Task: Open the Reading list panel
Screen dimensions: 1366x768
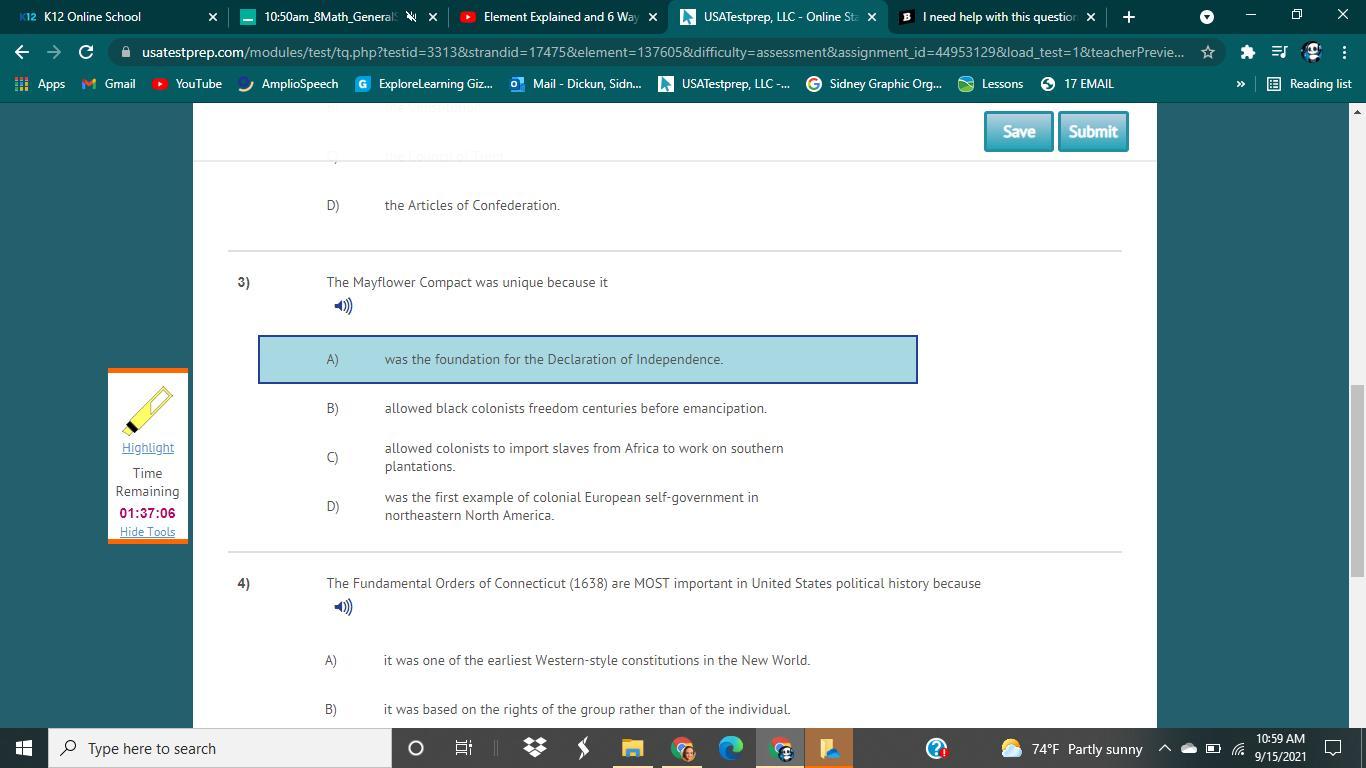Action: (x=1309, y=84)
